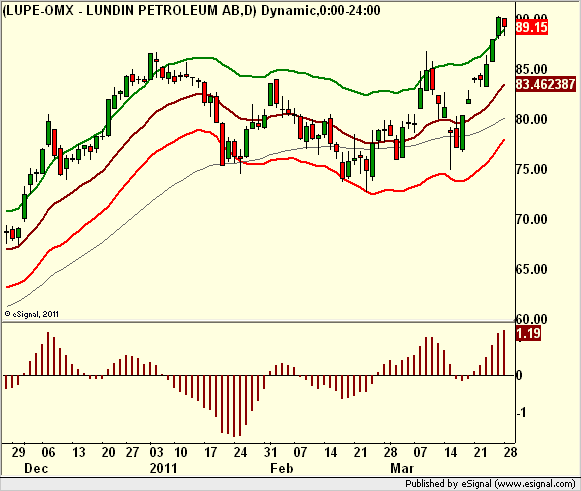Click the 70.00 price axis label

(531, 219)
